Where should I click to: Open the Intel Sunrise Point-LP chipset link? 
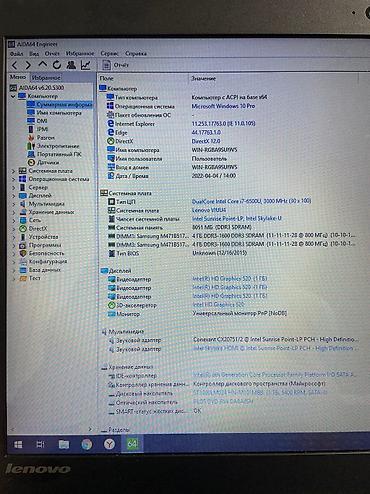(237, 219)
